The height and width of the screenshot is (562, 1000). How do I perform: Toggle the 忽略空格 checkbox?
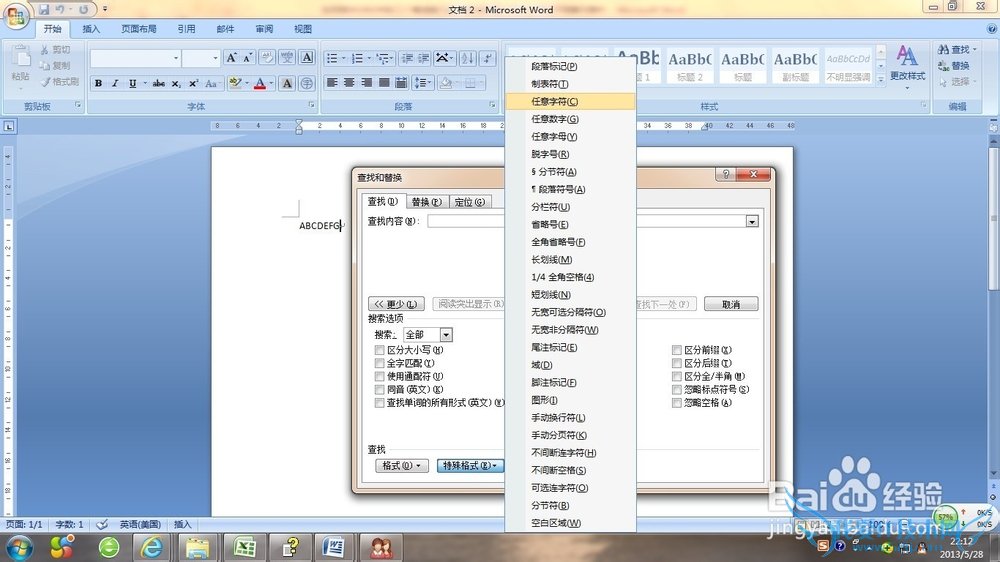[x=677, y=402]
